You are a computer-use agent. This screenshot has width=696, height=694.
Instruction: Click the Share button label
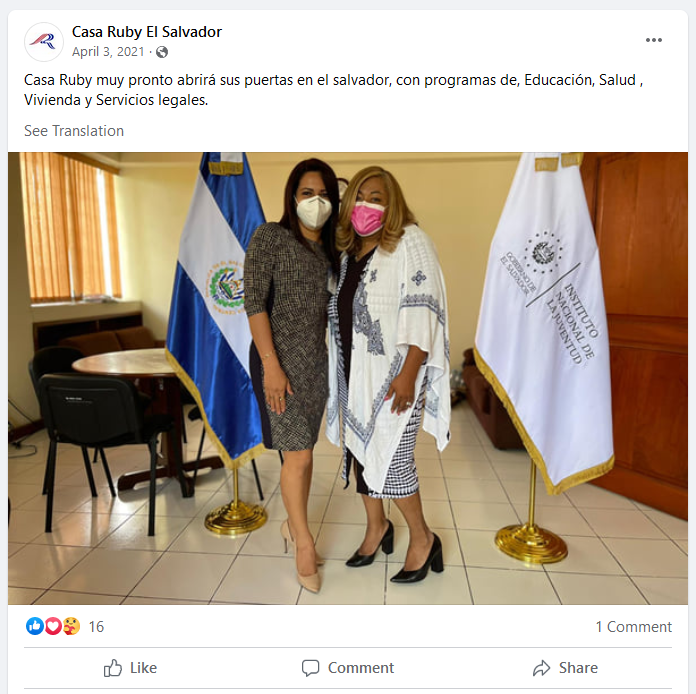point(578,668)
